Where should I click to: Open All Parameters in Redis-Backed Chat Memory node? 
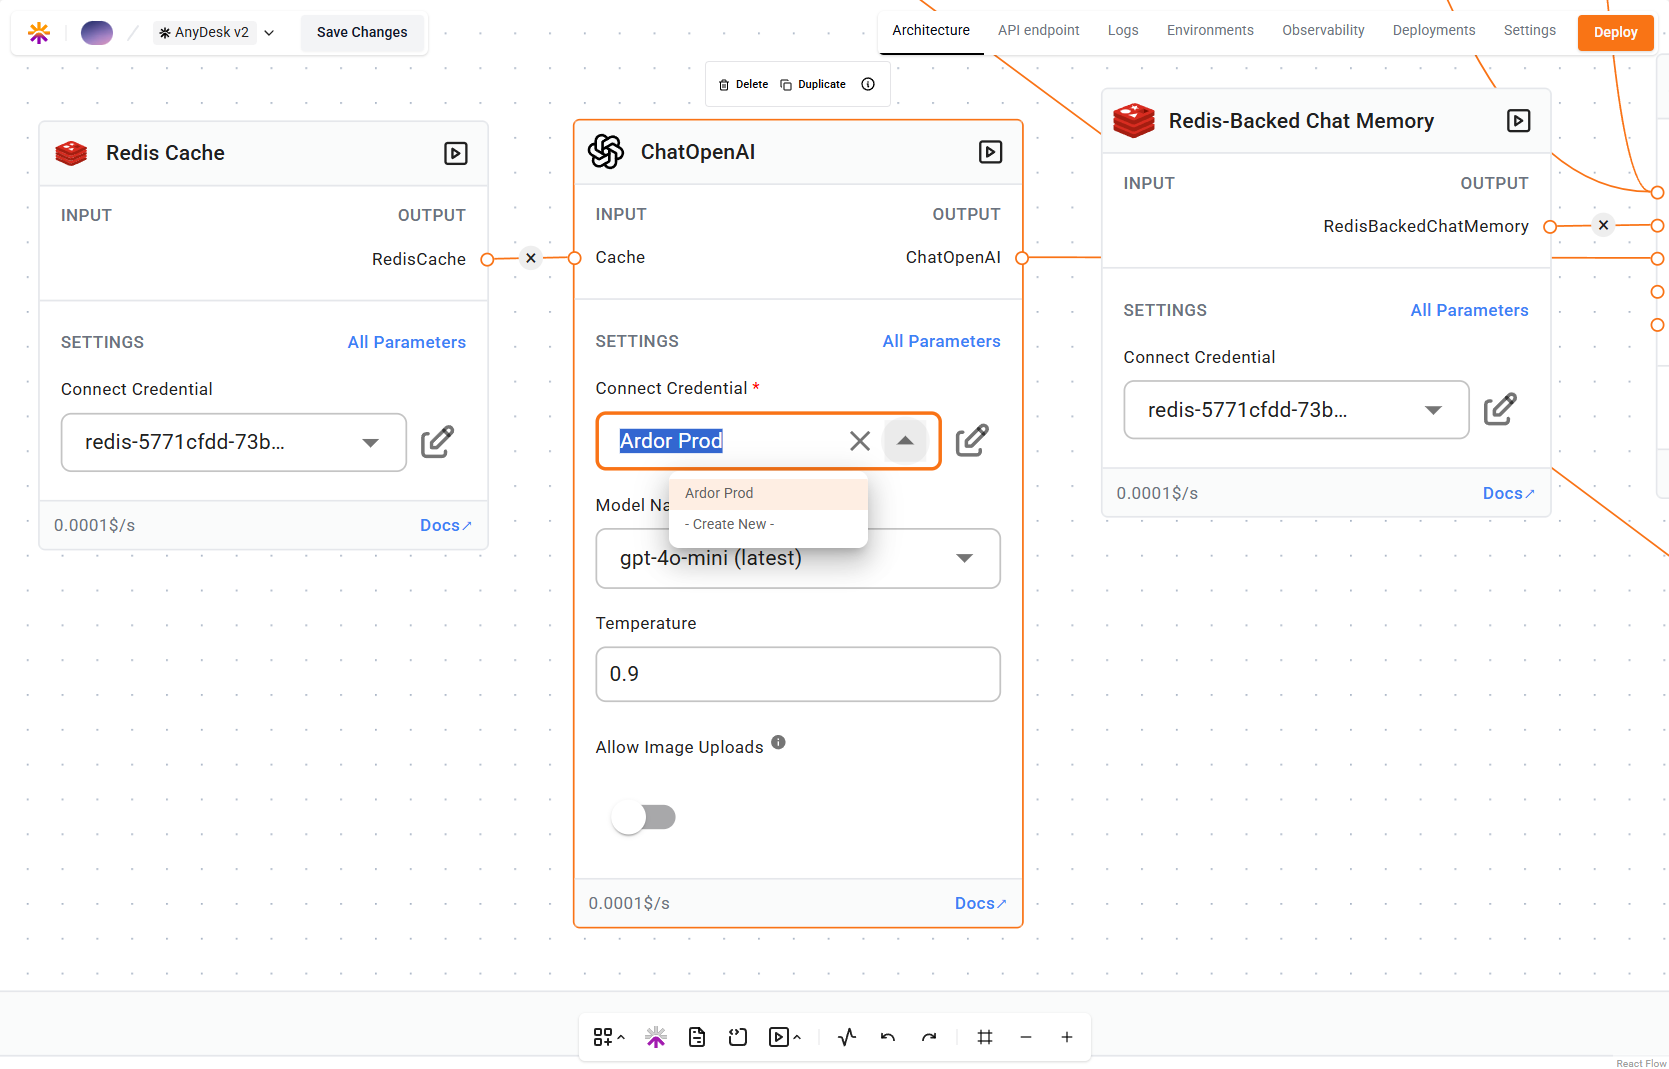pyautogui.click(x=1470, y=310)
